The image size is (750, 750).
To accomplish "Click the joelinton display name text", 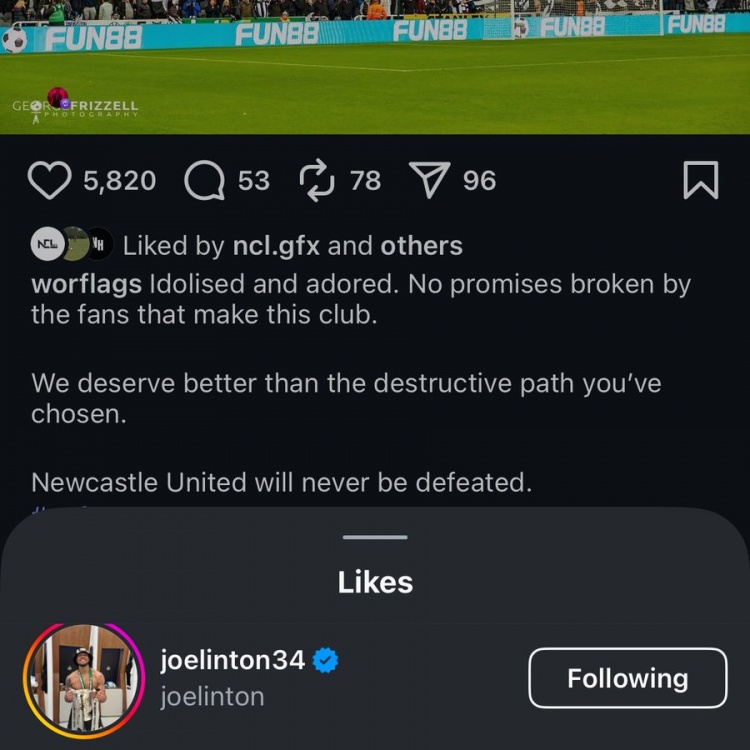I will point(212,697).
